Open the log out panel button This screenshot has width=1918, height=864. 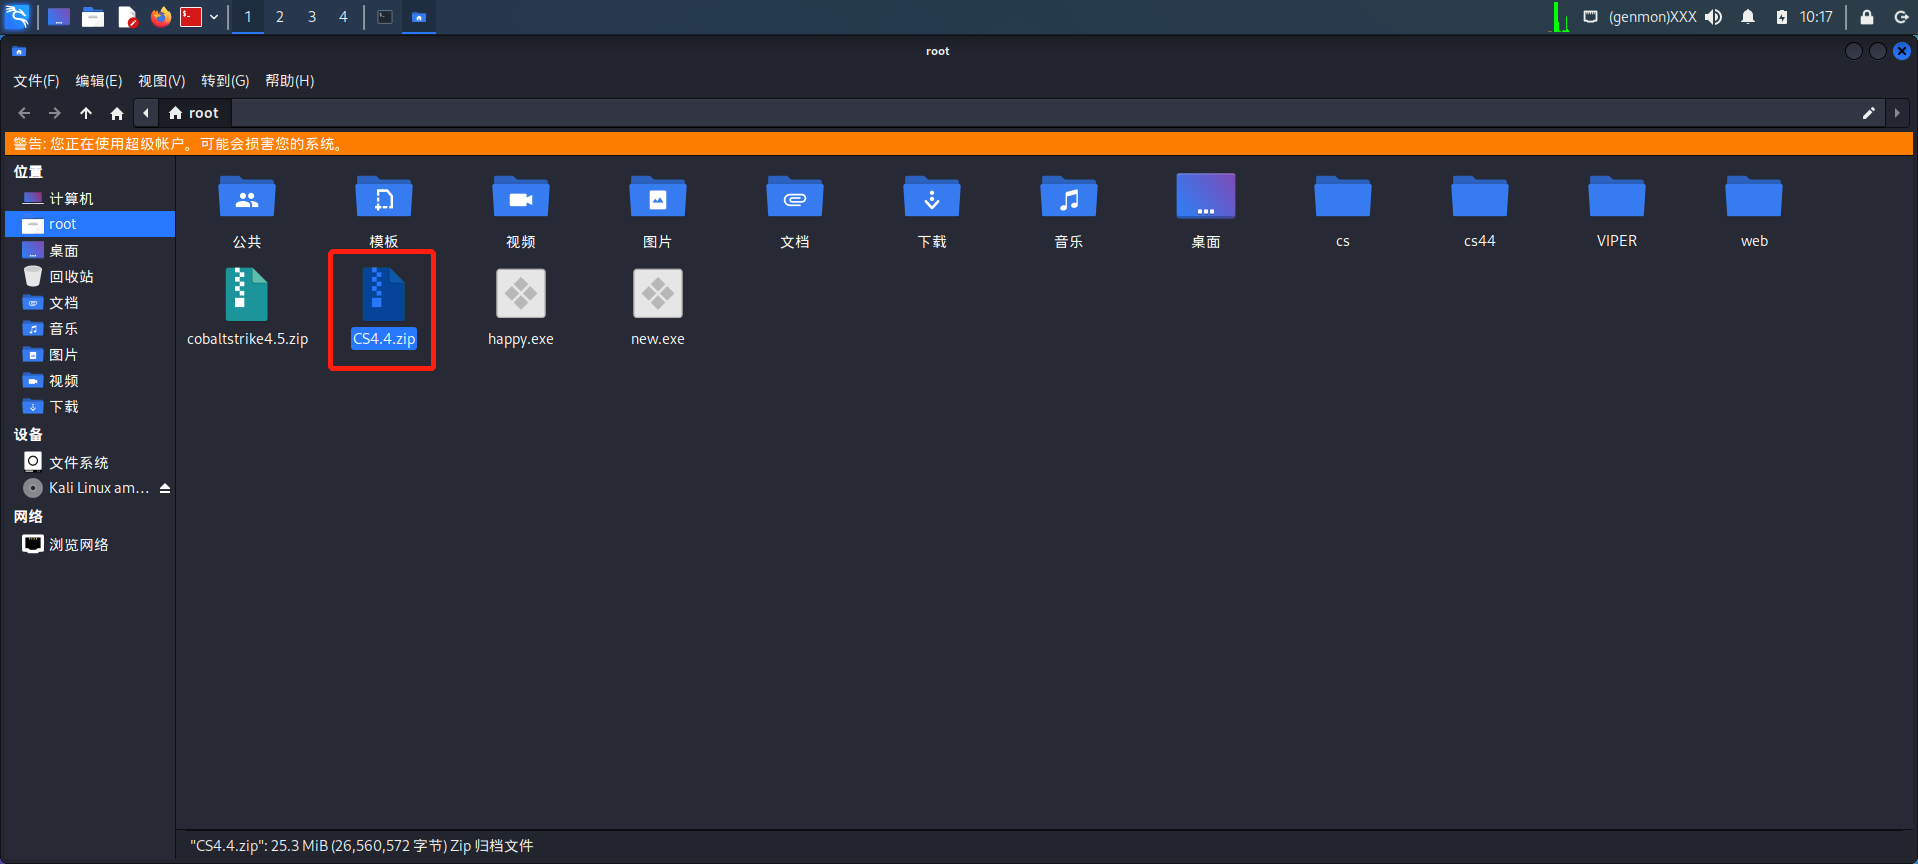[x=1901, y=17]
